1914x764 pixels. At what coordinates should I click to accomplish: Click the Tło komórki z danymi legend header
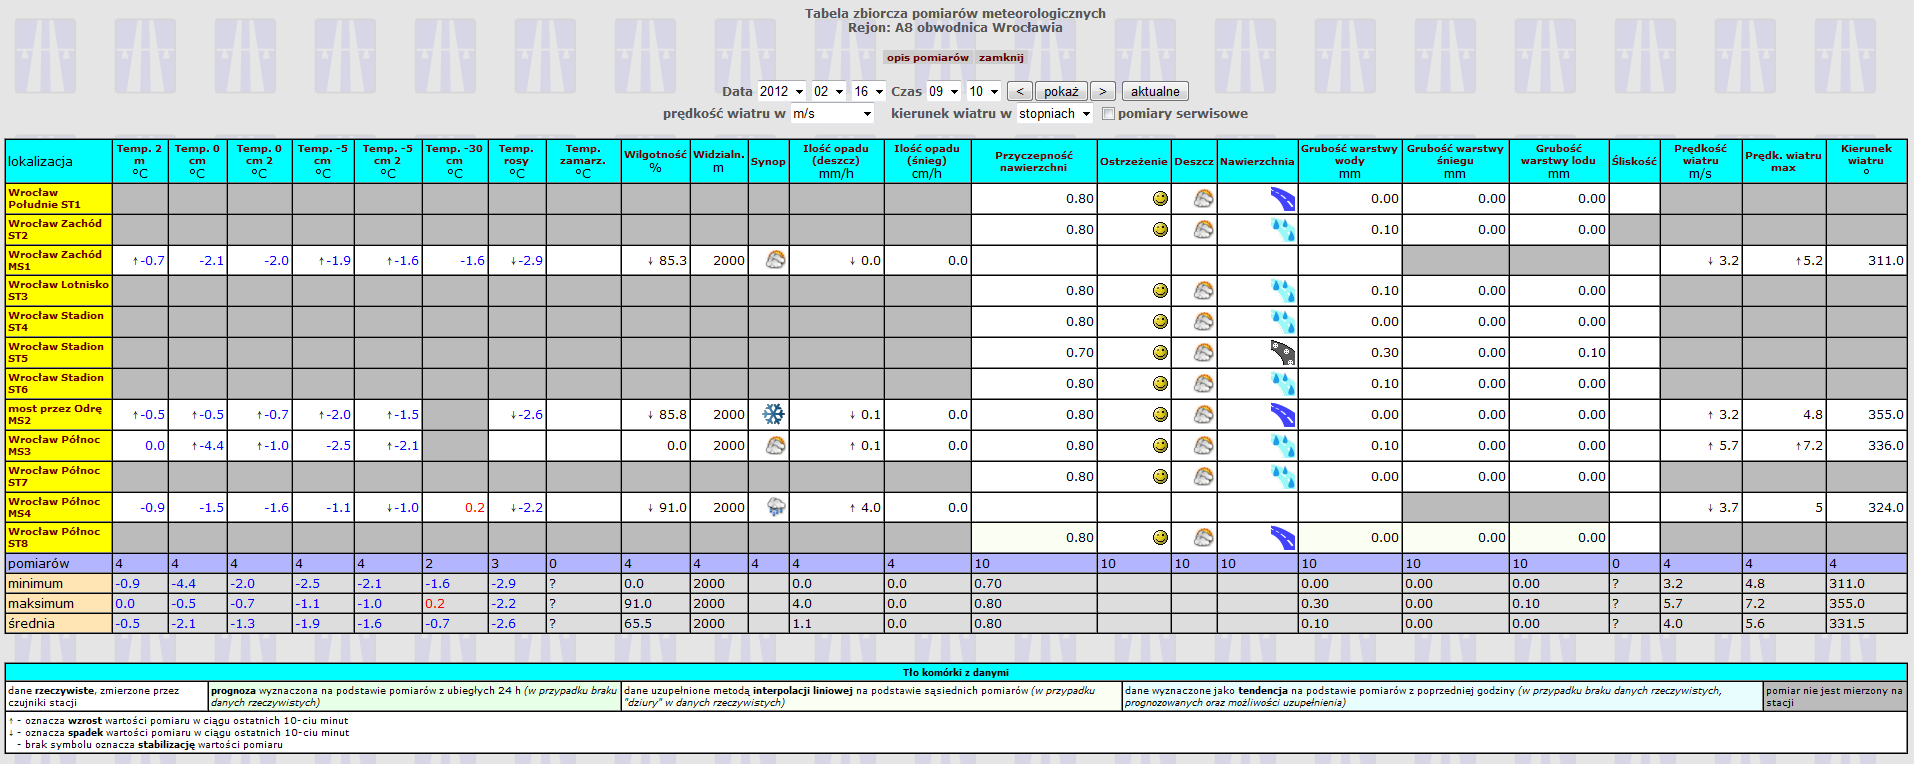click(955, 672)
